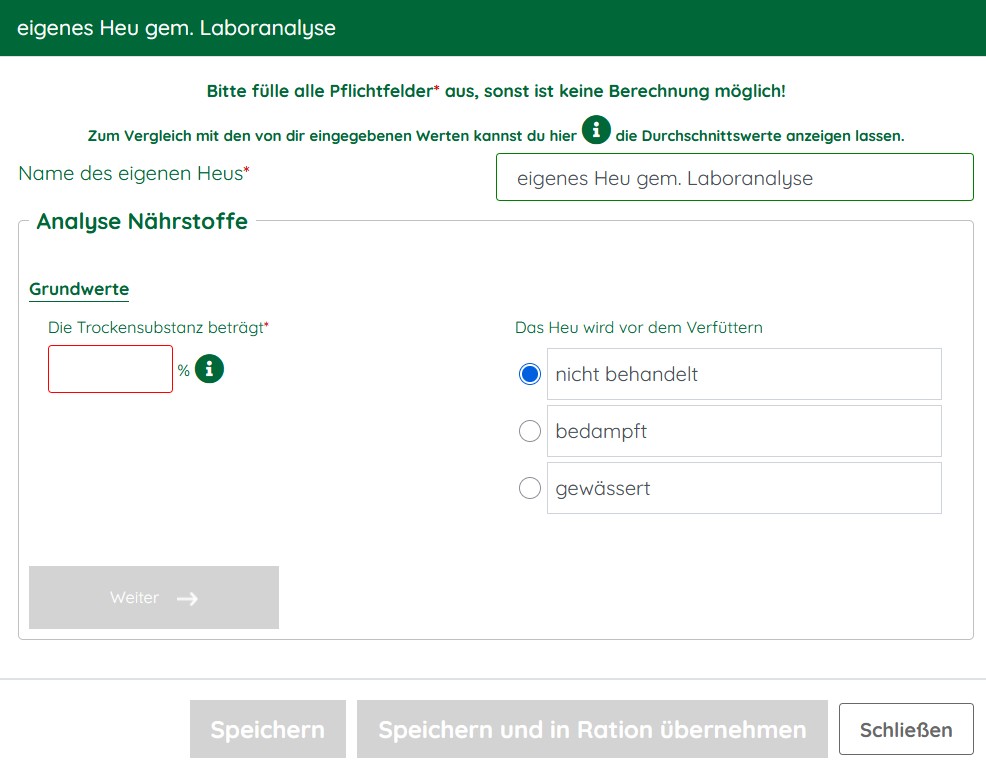Click the green dialog title bar
Image resolution: width=986 pixels, height=769 pixels.
[x=493, y=28]
